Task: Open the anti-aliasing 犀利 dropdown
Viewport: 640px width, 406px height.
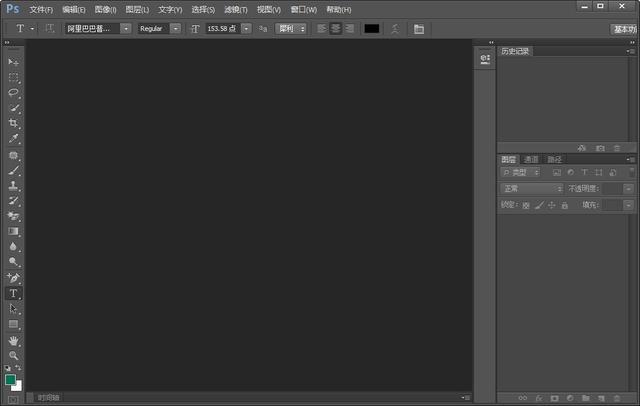Action: coord(291,29)
